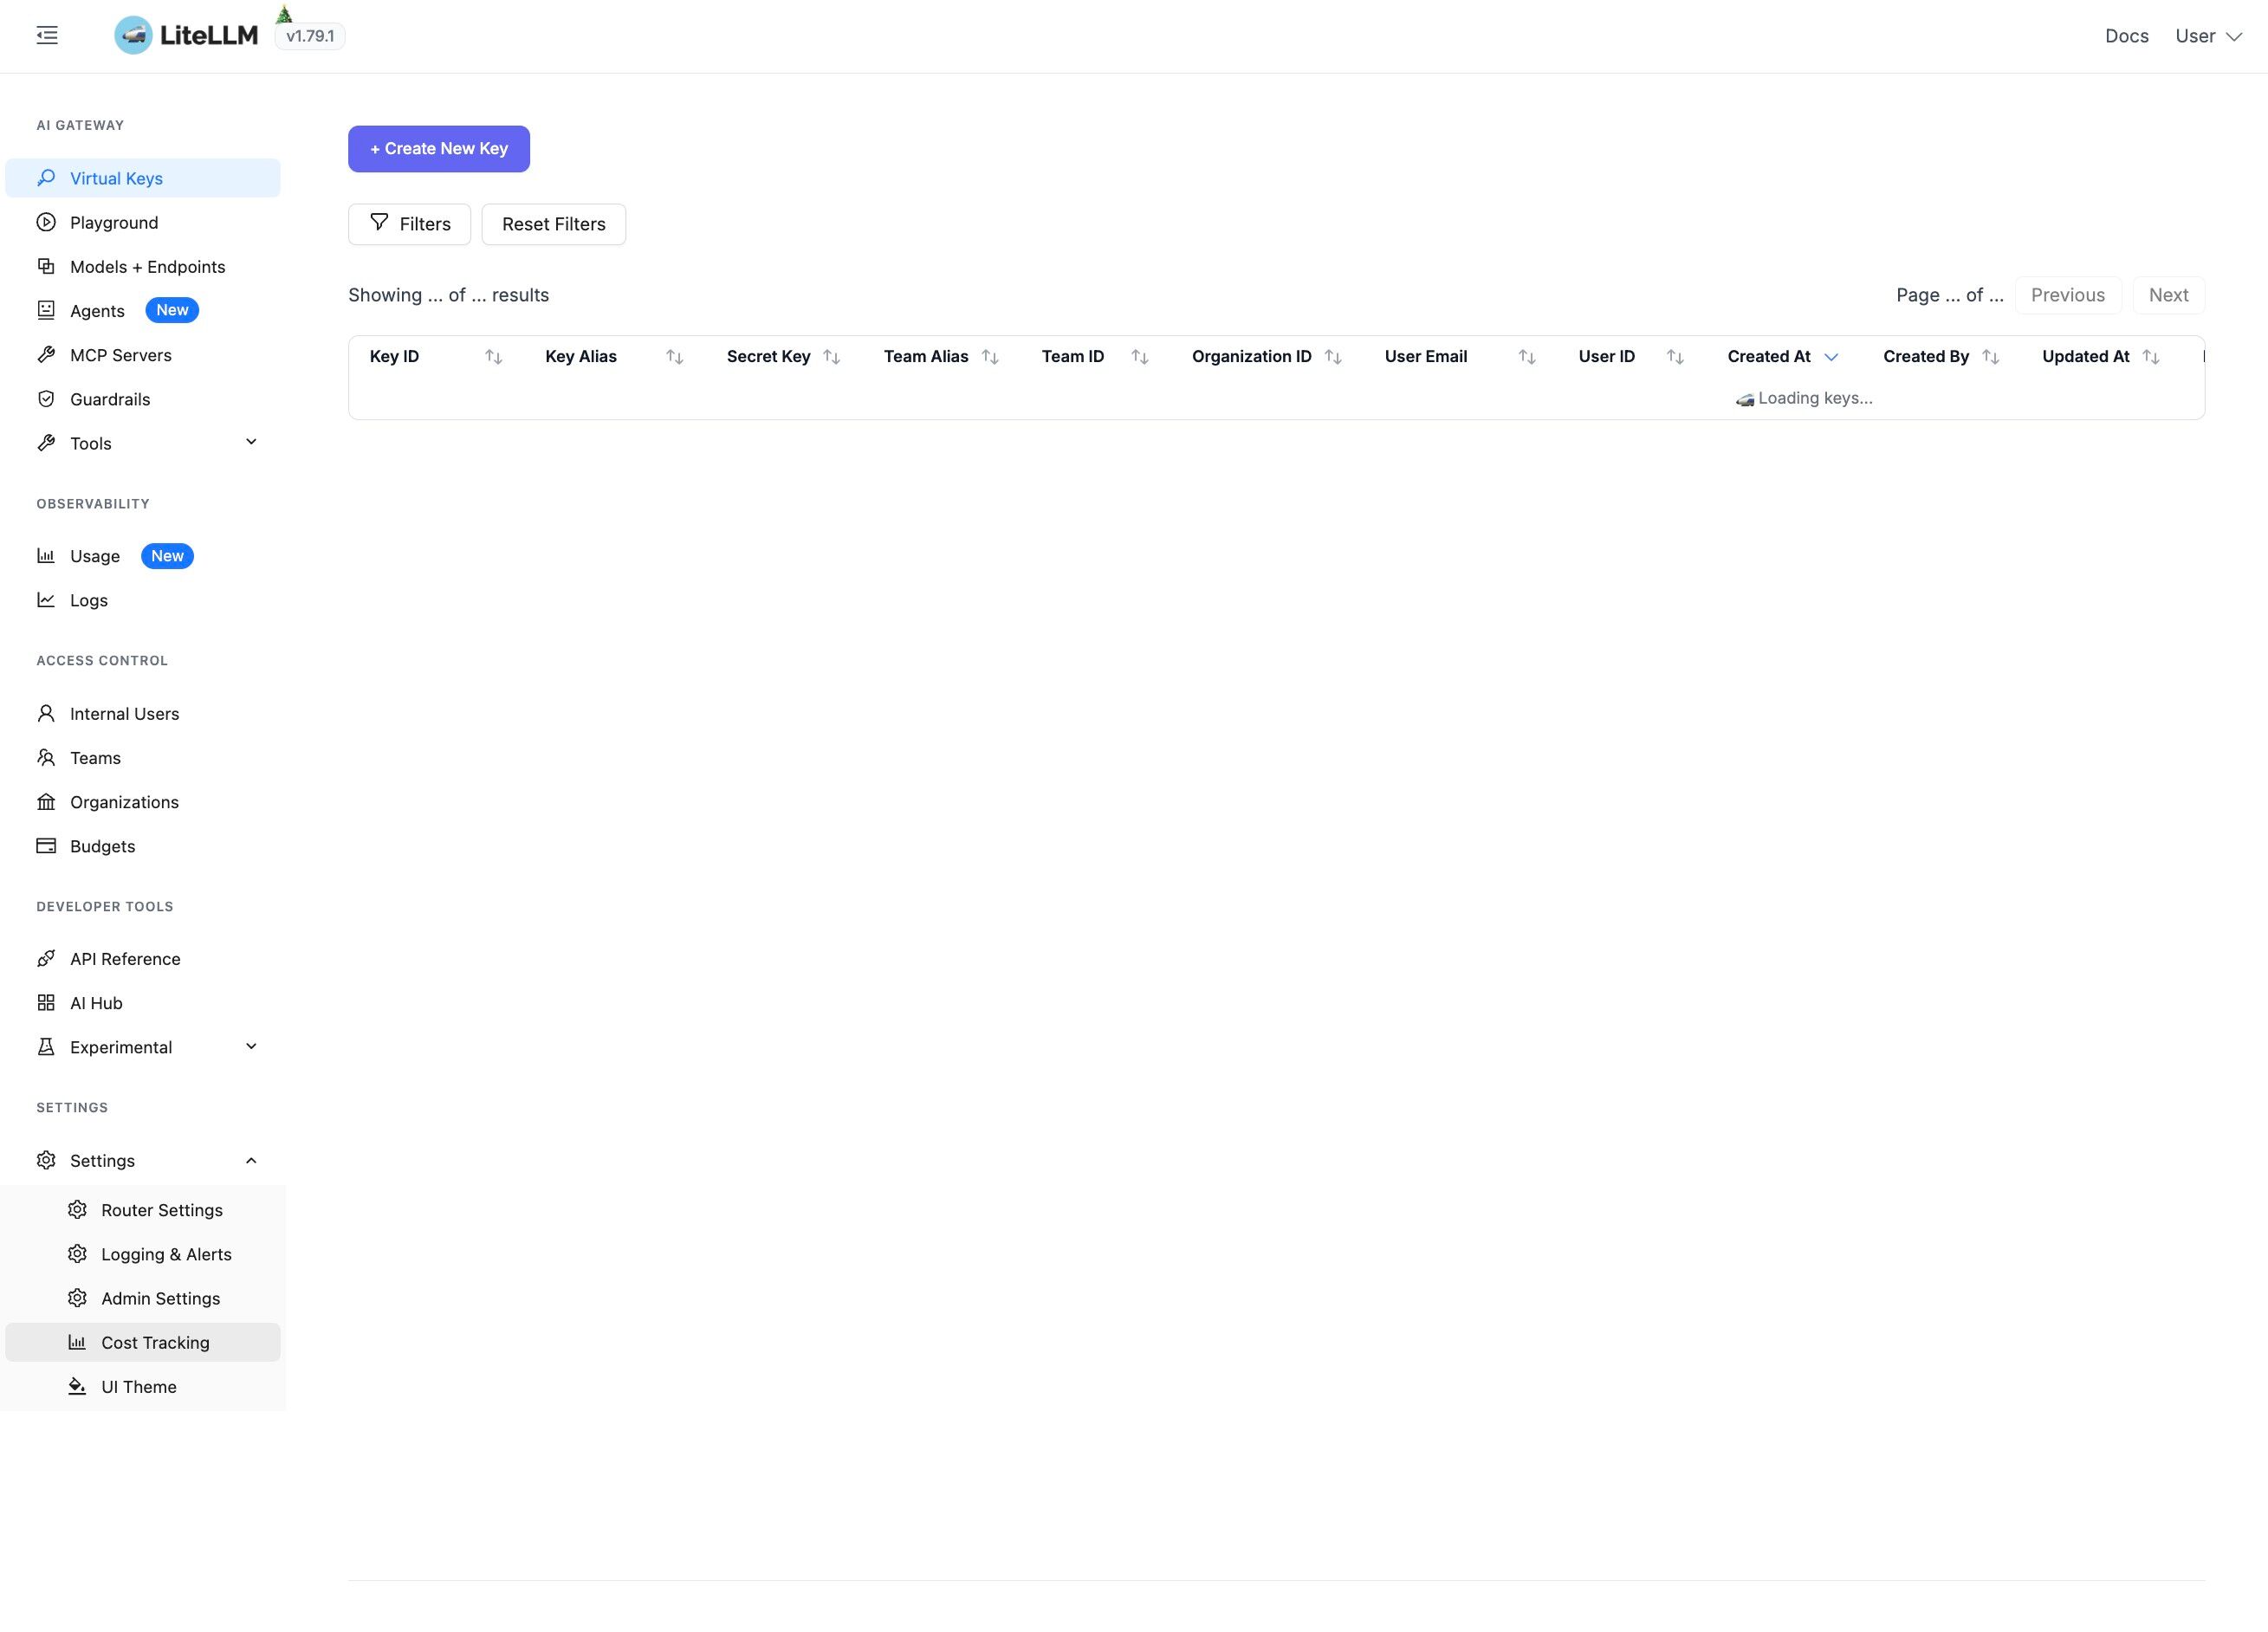This screenshot has width=2268, height=1632.
Task: Collapse the sidebar with the hamburger icon
Action: pyautogui.click(x=46, y=35)
